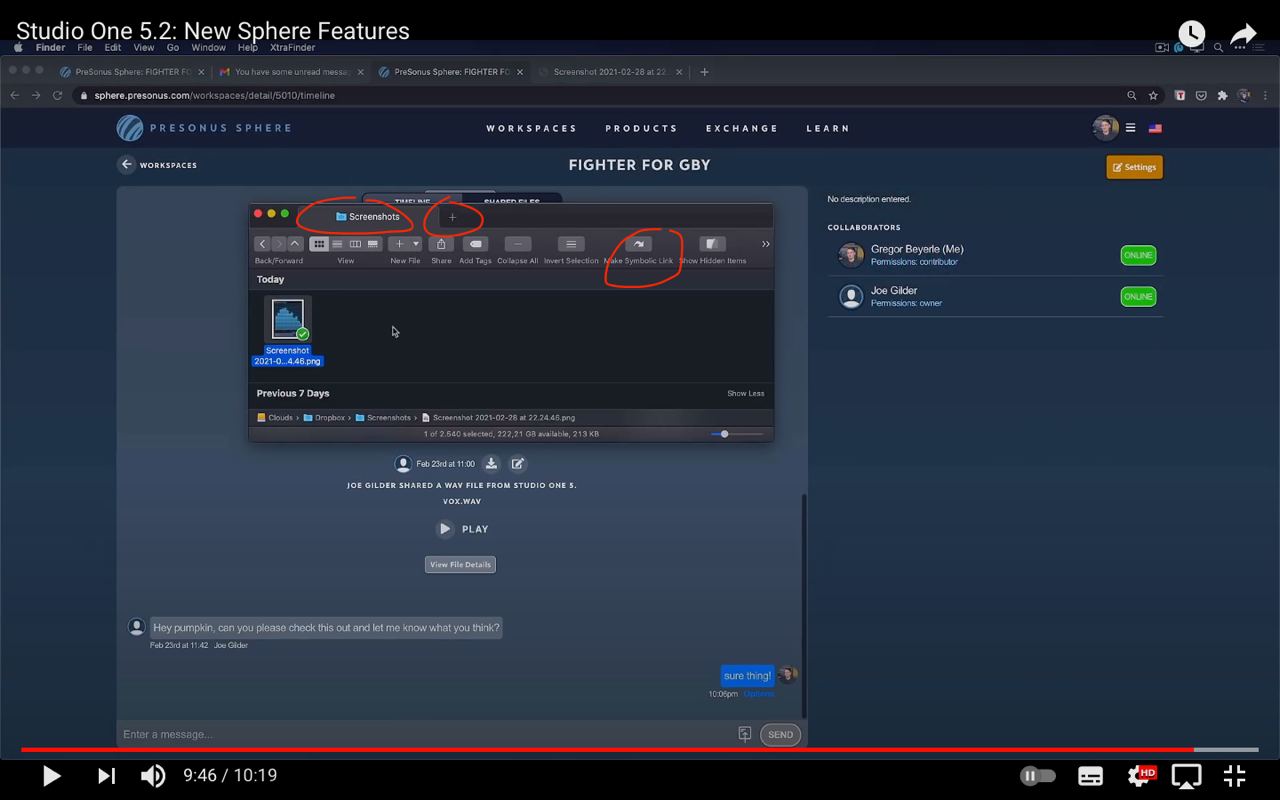Click the PreSonus Sphere logo
The height and width of the screenshot is (800, 1280).
(x=204, y=128)
